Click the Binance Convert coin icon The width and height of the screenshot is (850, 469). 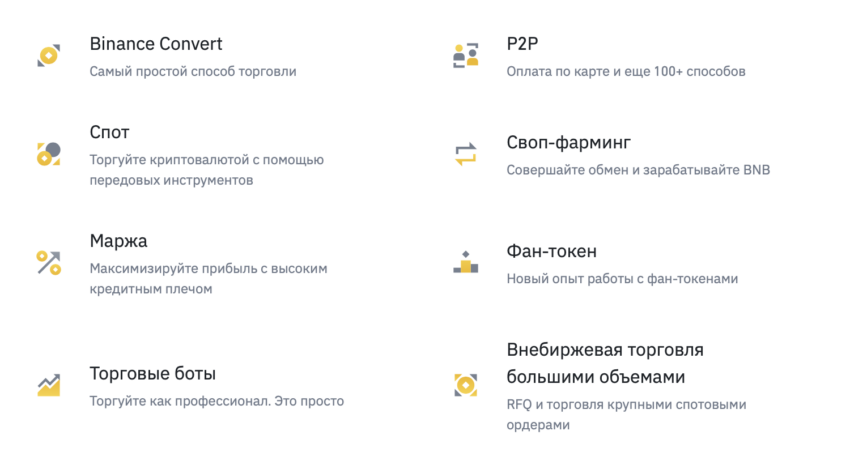[x=48, y=55]
